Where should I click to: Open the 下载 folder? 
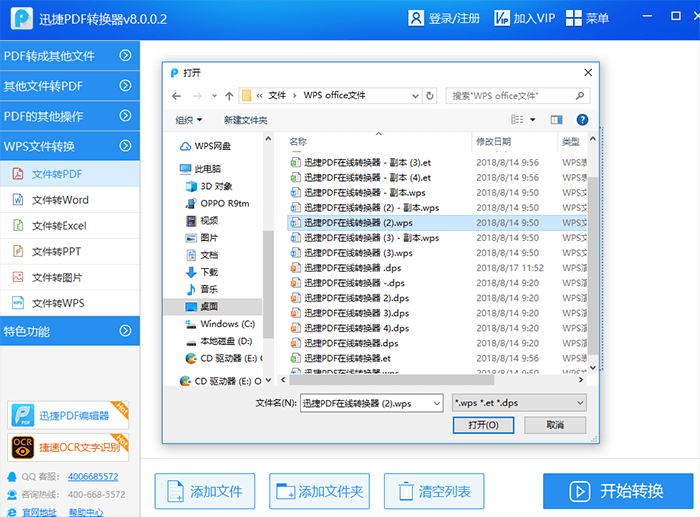tap(202, 272)
